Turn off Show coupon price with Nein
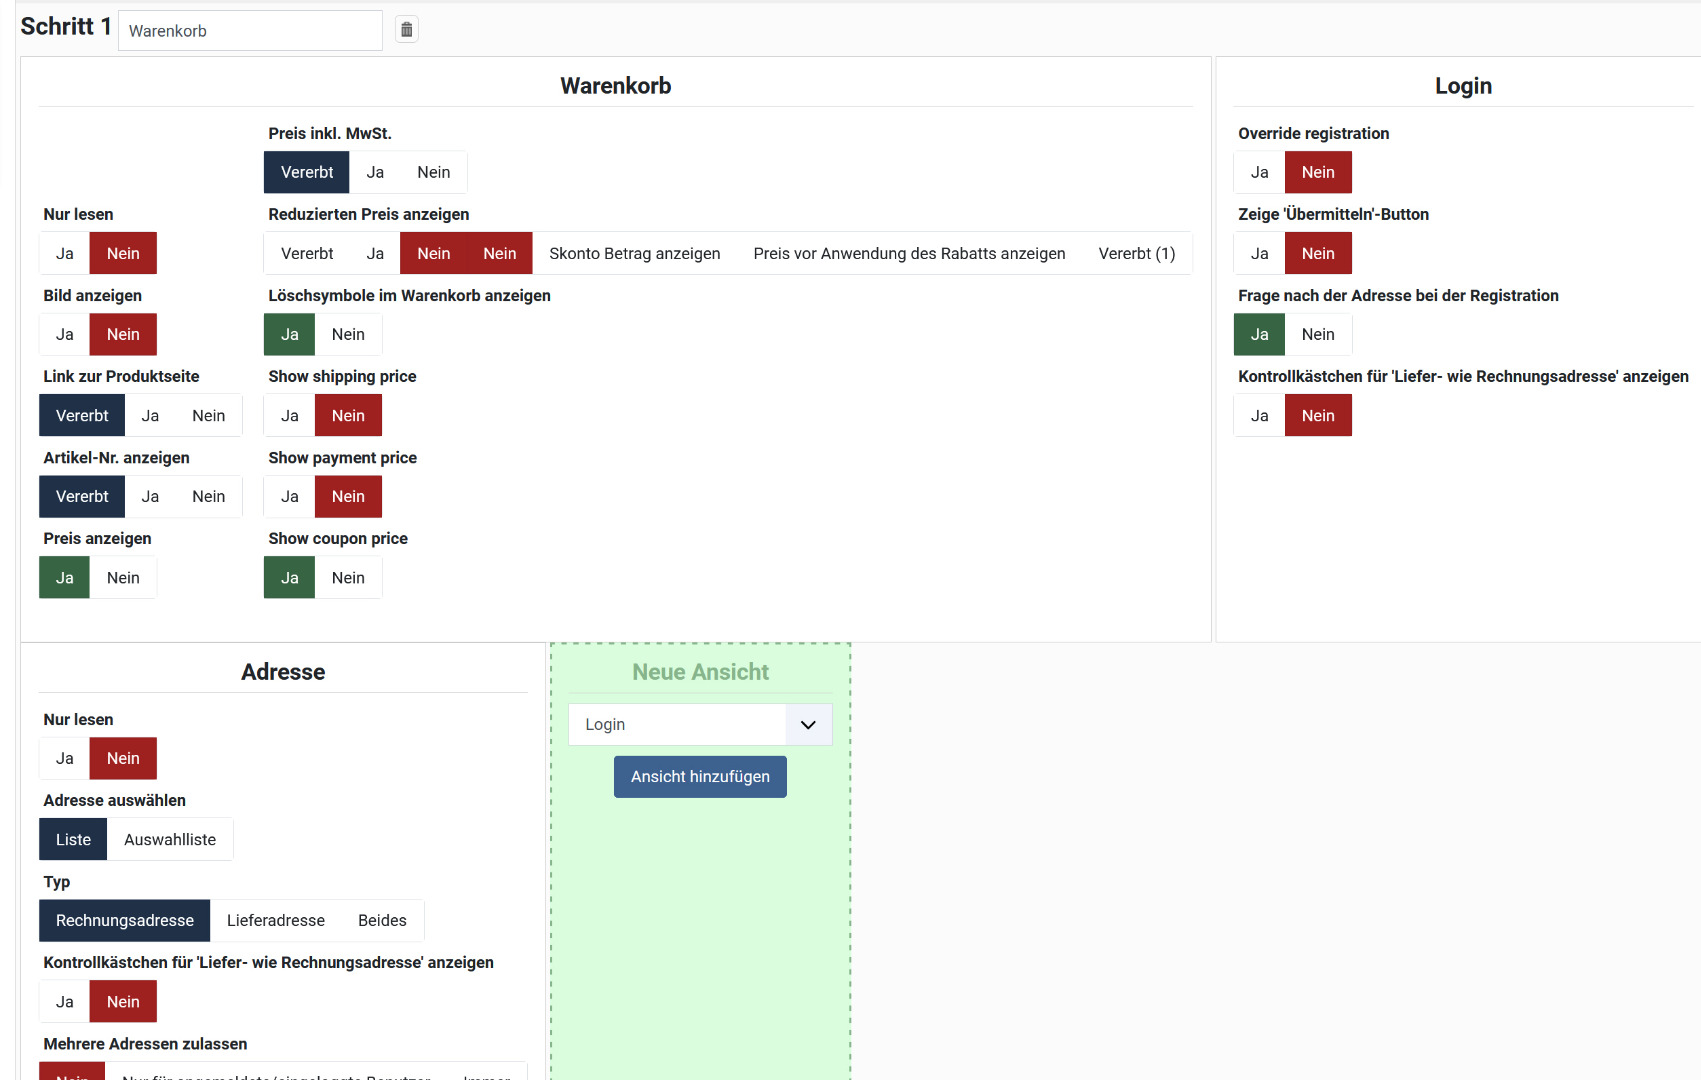The width and height of the screenshot is (1701, 1080). pyautogui.click(x=348, y=578)
